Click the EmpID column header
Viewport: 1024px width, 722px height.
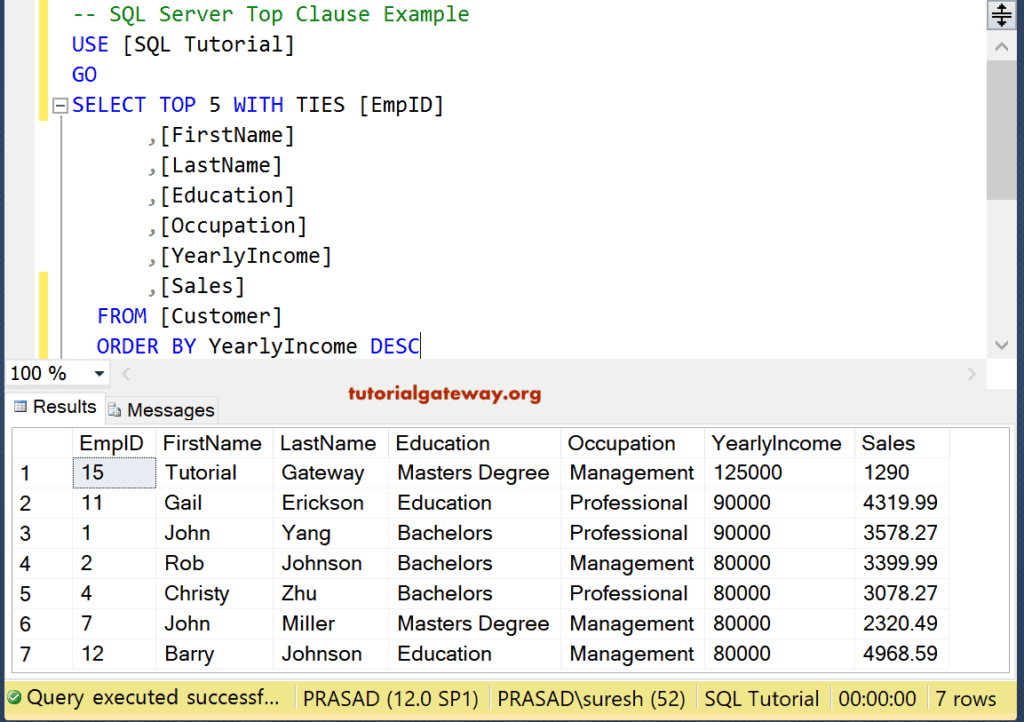(x=113, y=442)
